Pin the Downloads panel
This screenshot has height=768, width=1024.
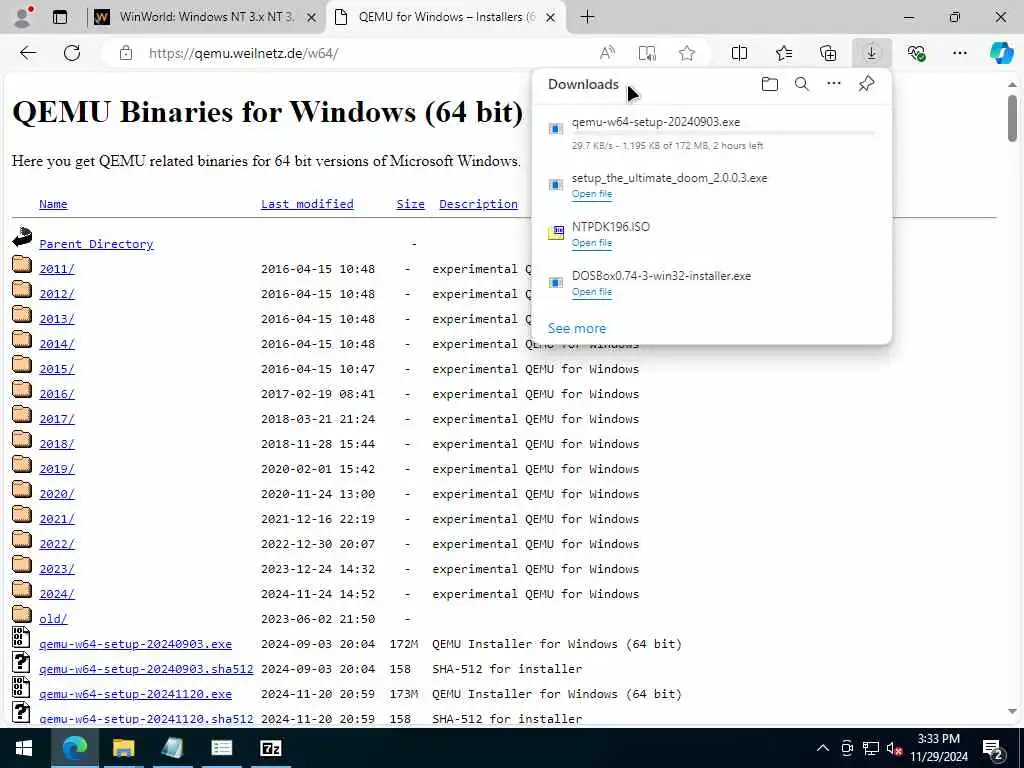coord(867,84)
